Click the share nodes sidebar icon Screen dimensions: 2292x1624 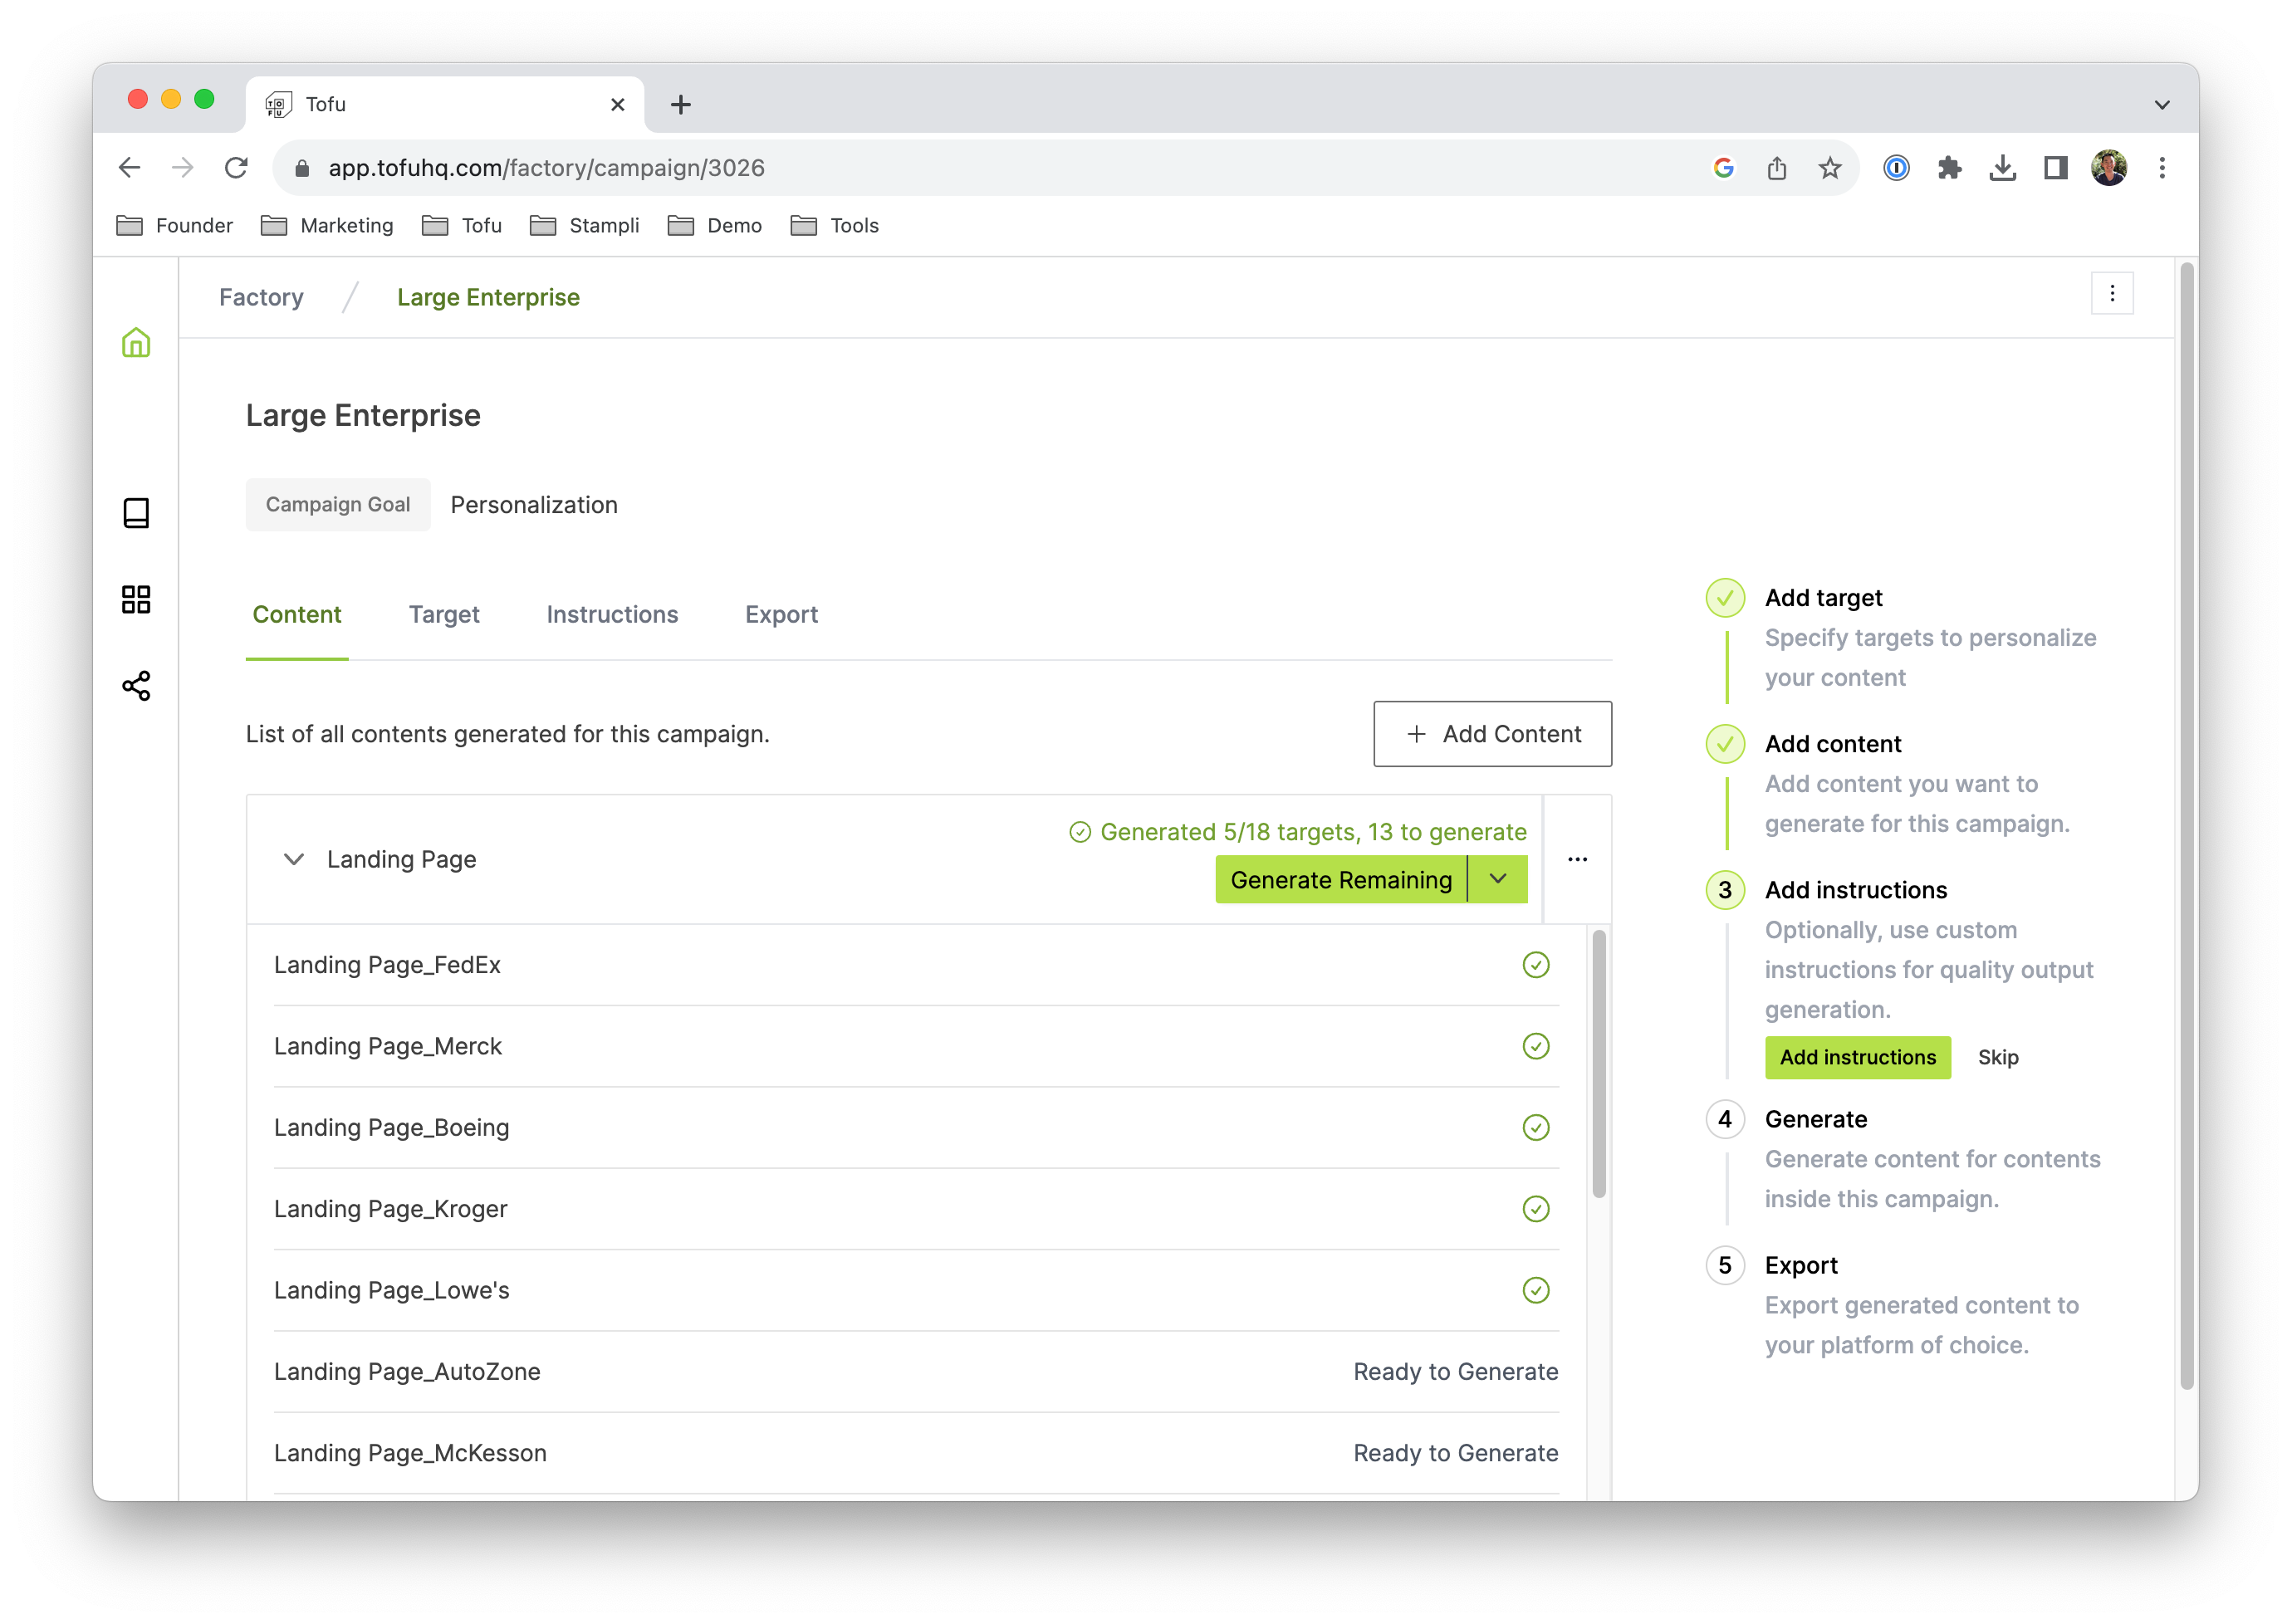click(136, 686)
